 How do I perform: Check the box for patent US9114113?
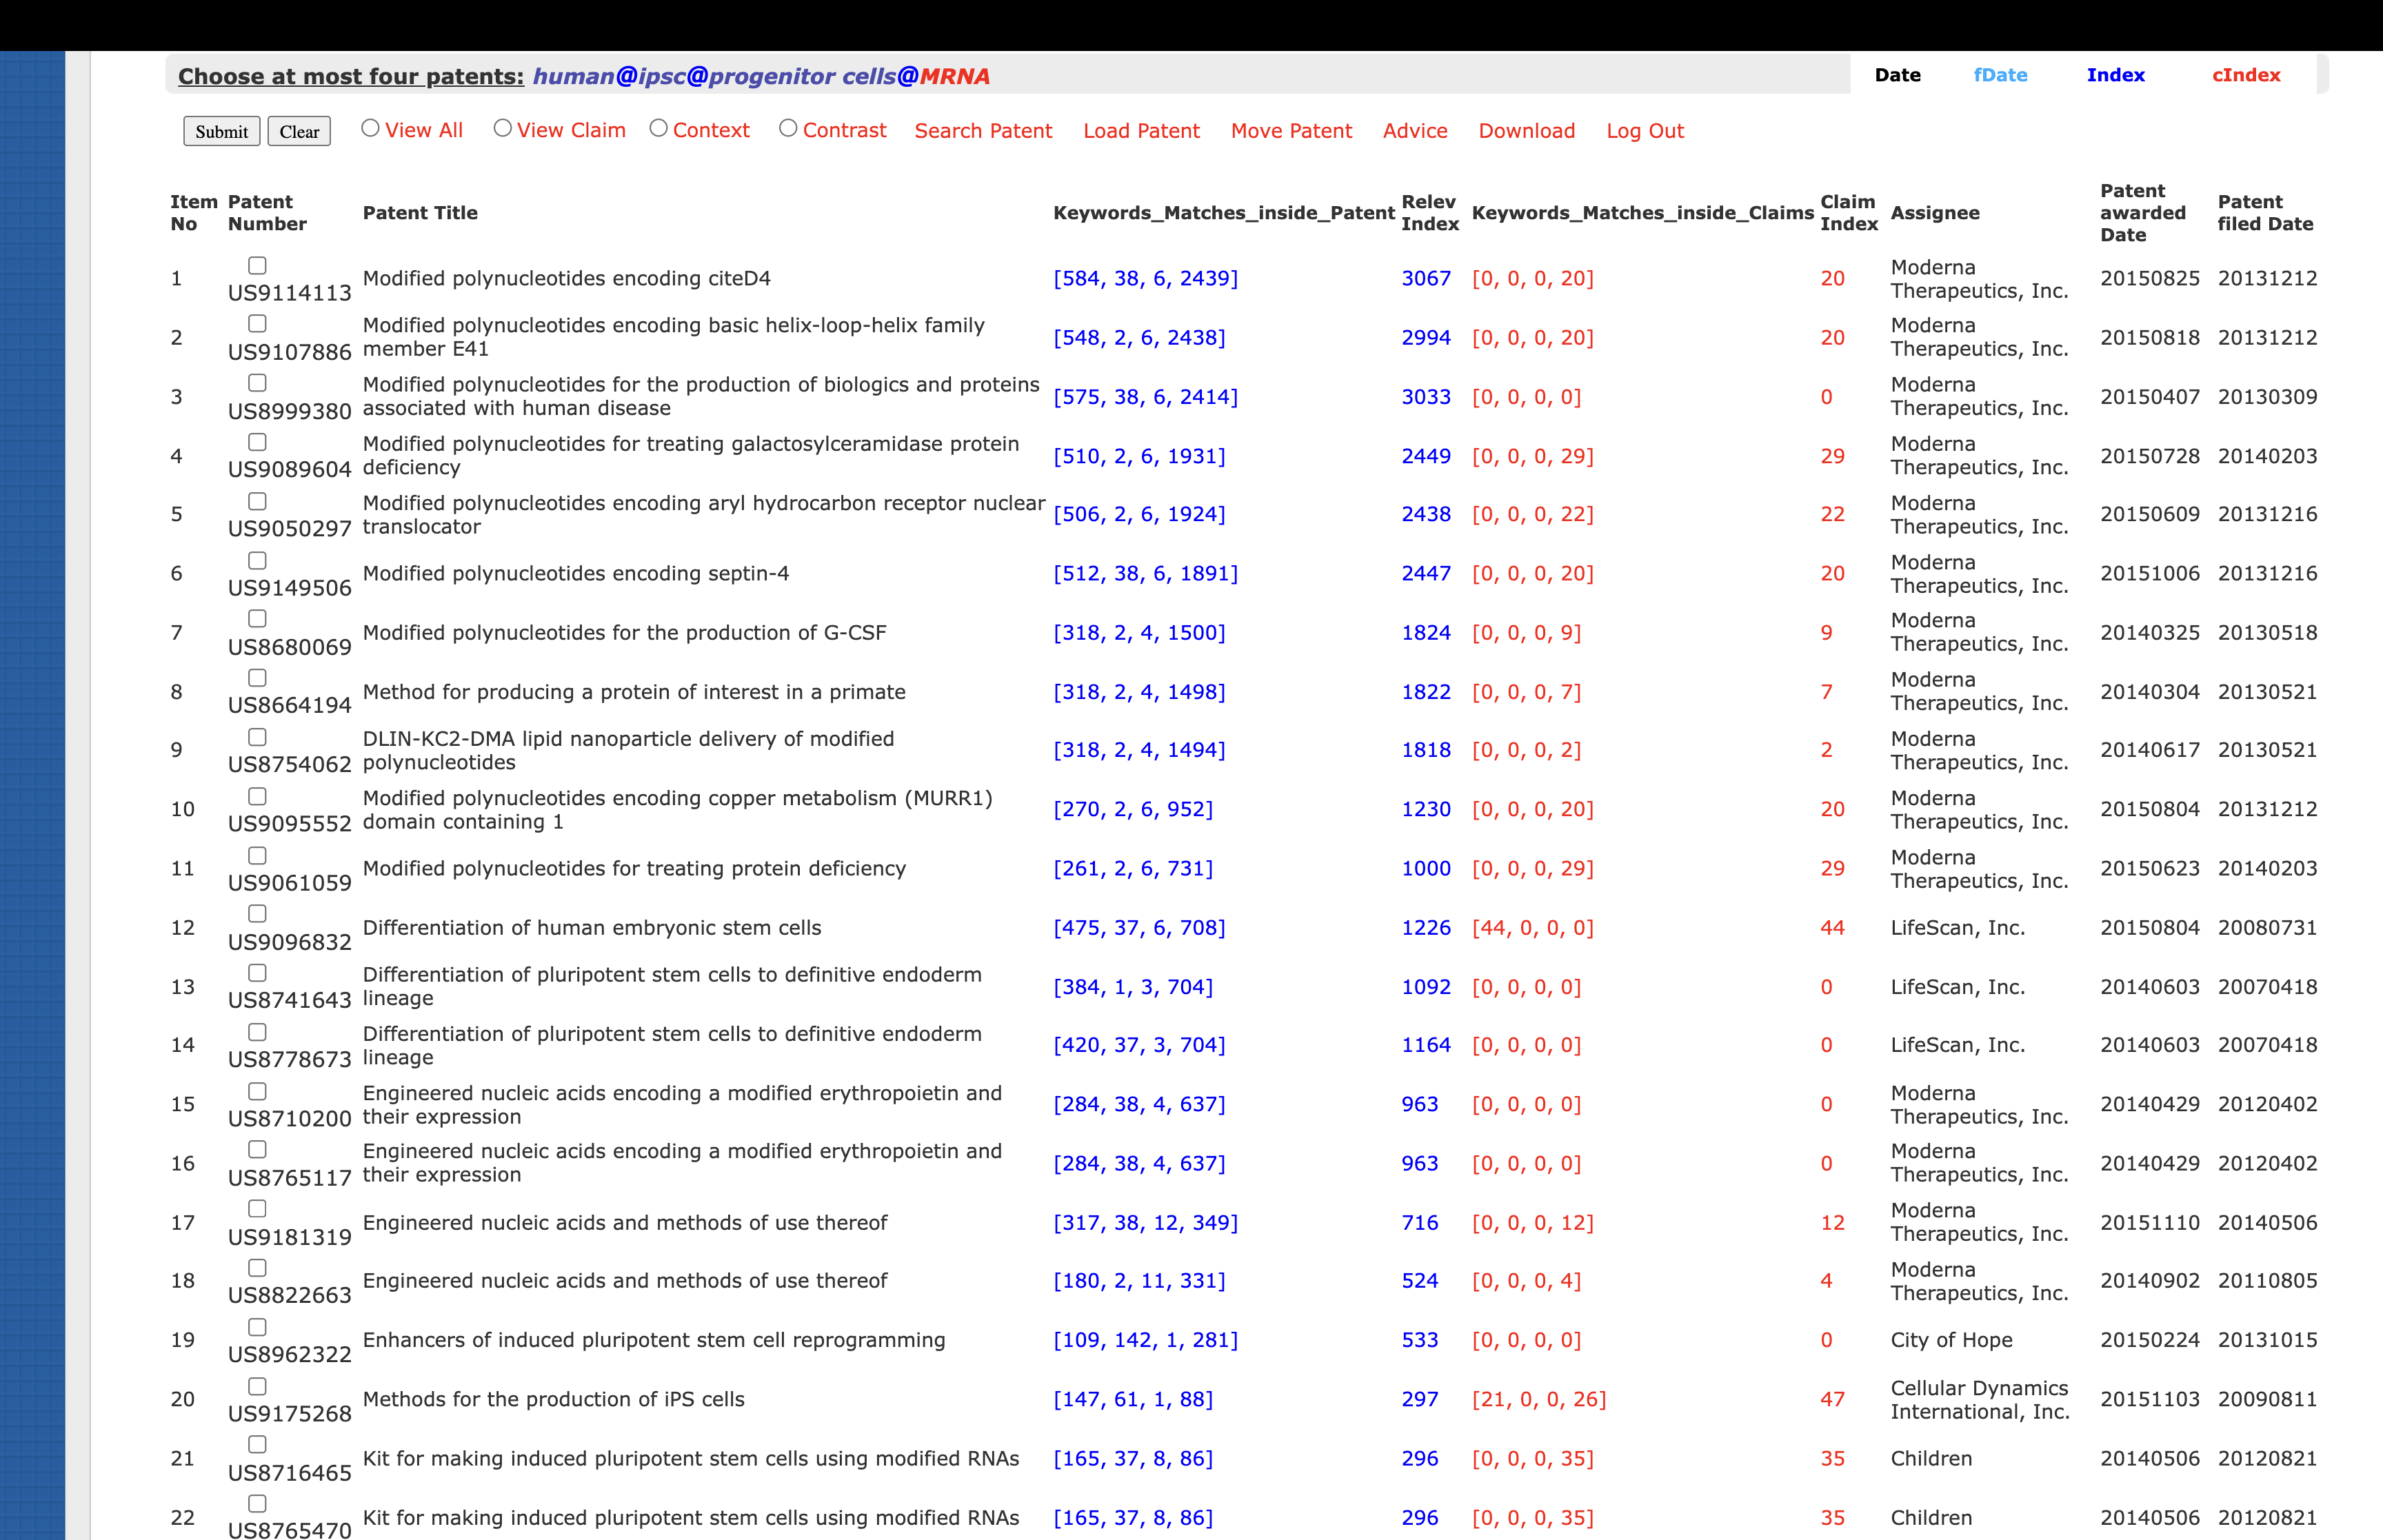tap(257, 265)
